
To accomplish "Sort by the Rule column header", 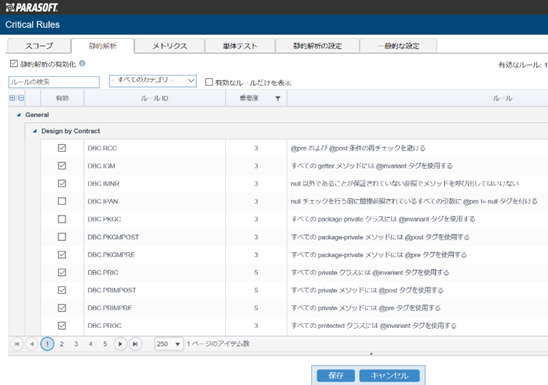I will pos(502,98).
